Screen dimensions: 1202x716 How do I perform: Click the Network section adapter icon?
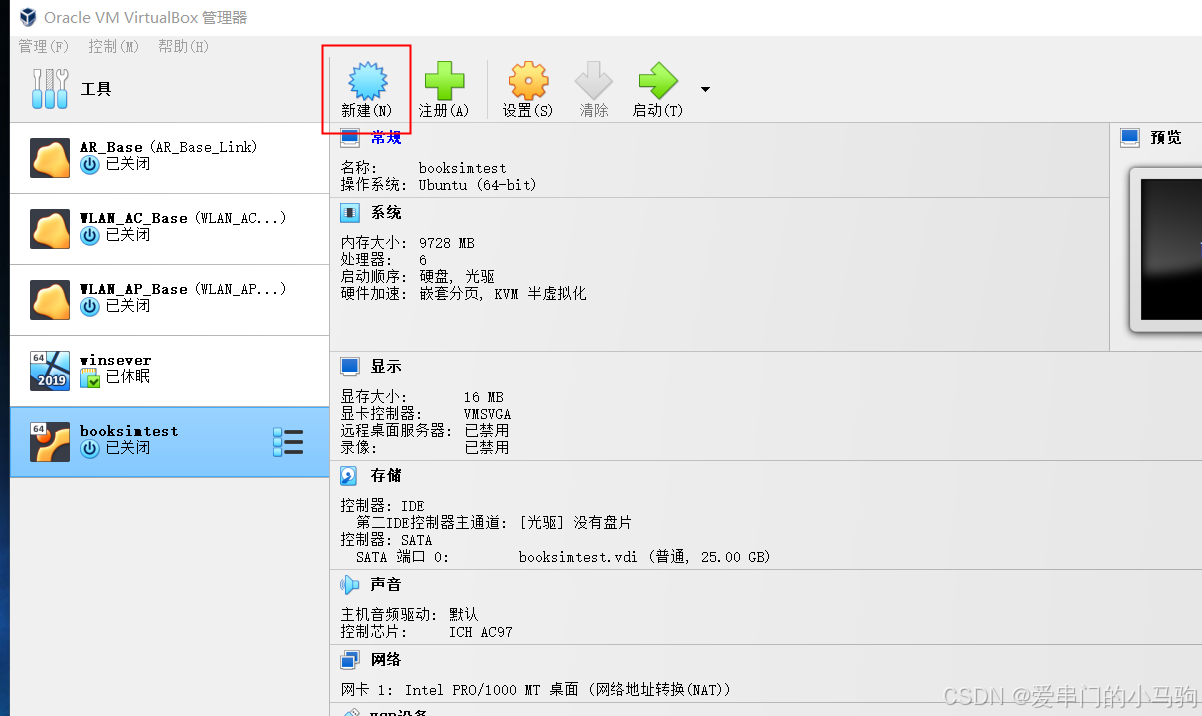pos(350,659)
